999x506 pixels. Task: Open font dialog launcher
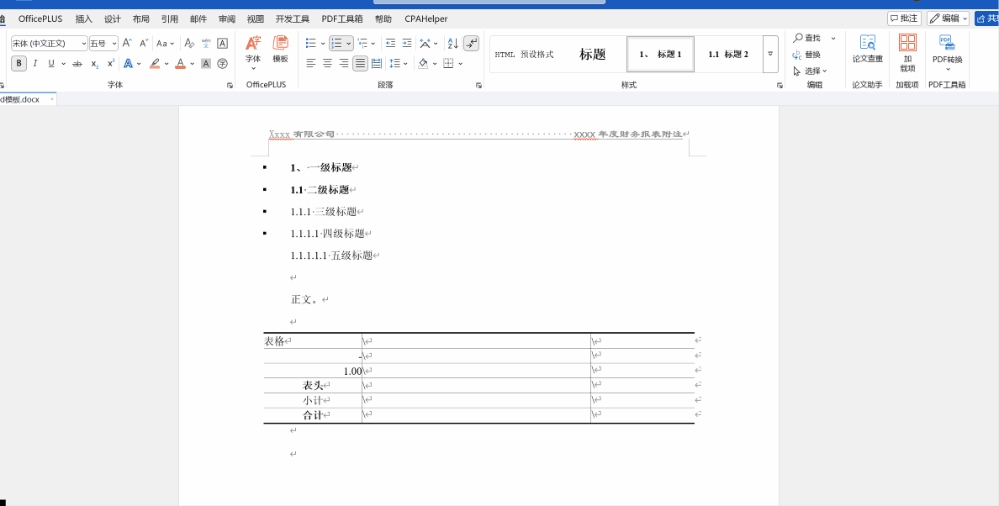tap(230, 85)
